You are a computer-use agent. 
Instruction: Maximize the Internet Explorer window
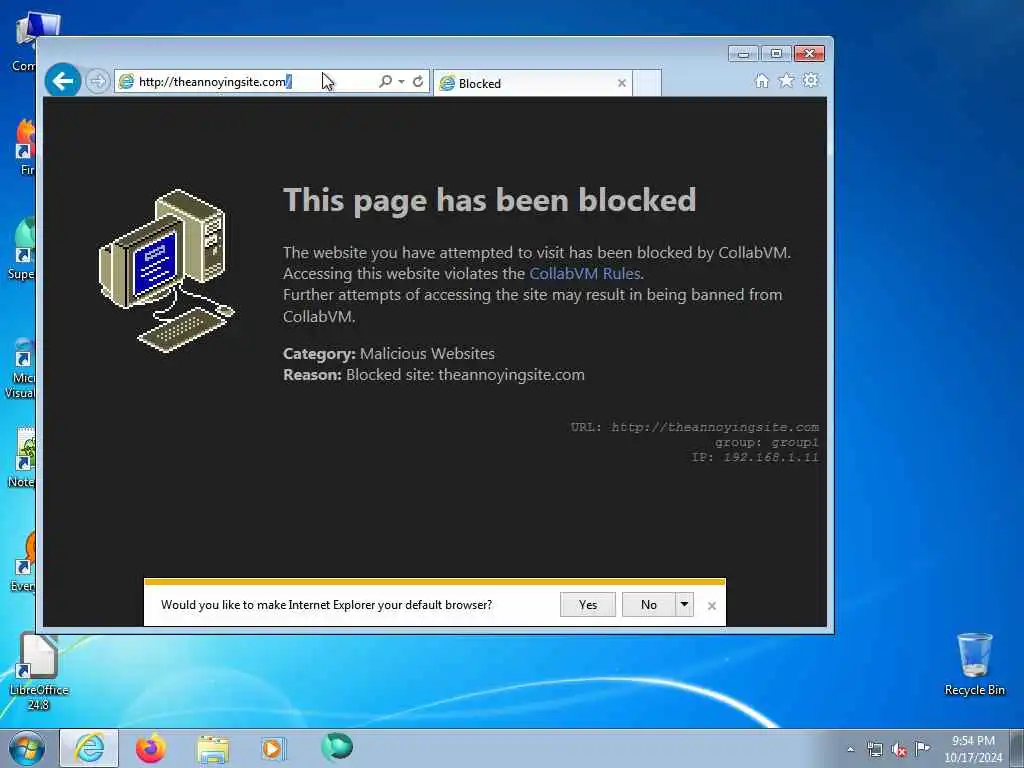coord(776,54)
